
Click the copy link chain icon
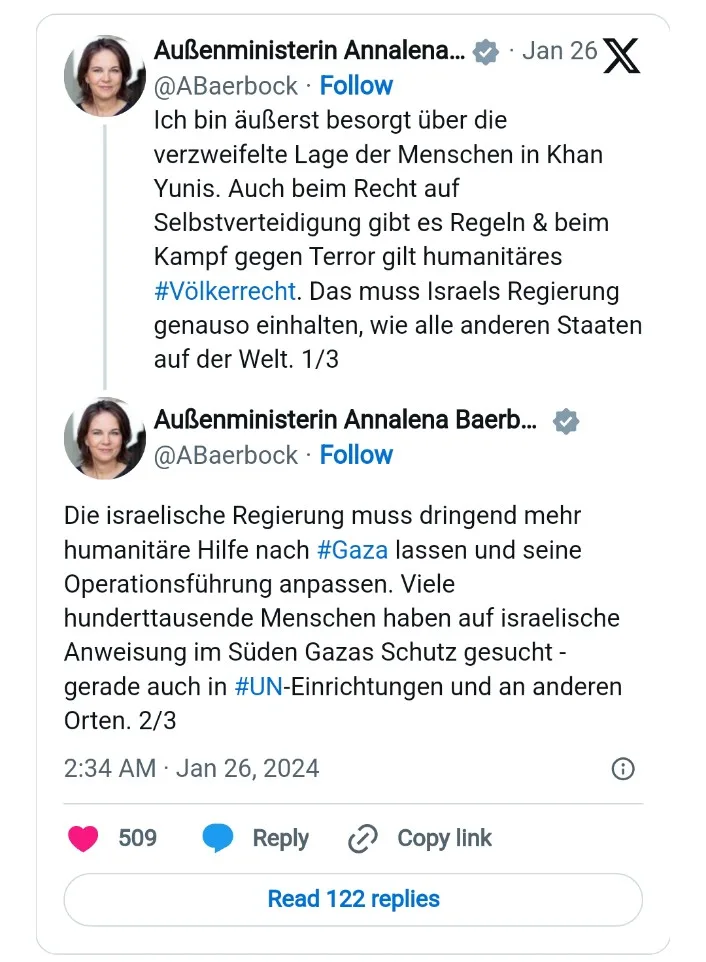pyautogui.click(x=362, y=839)
